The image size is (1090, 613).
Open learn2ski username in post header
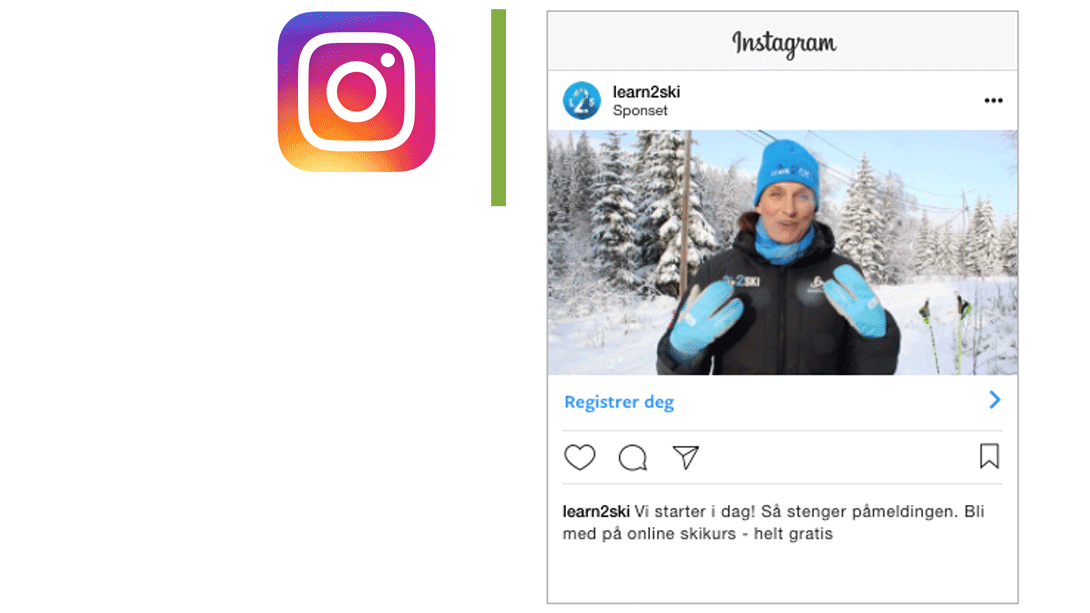(646, 92)
